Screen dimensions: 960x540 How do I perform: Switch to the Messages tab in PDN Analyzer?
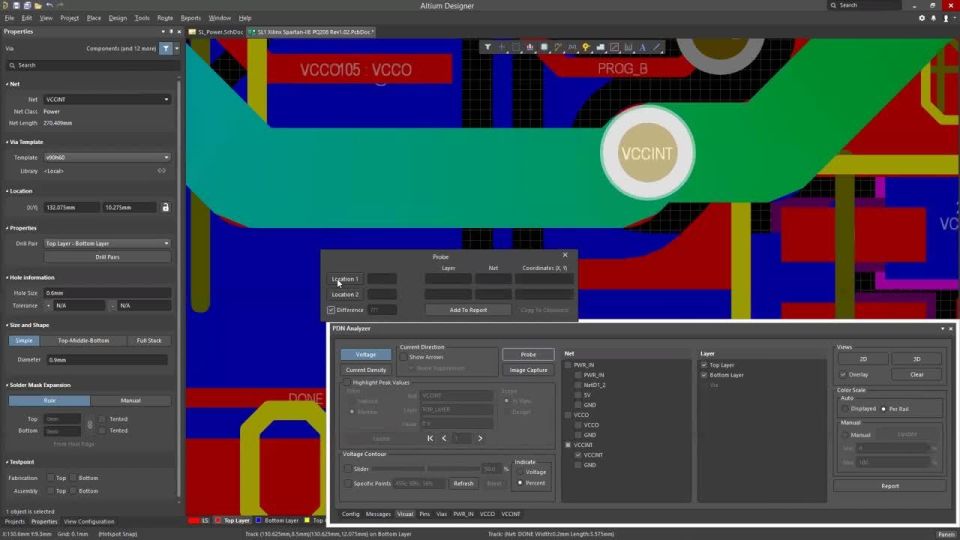point(378,514)
